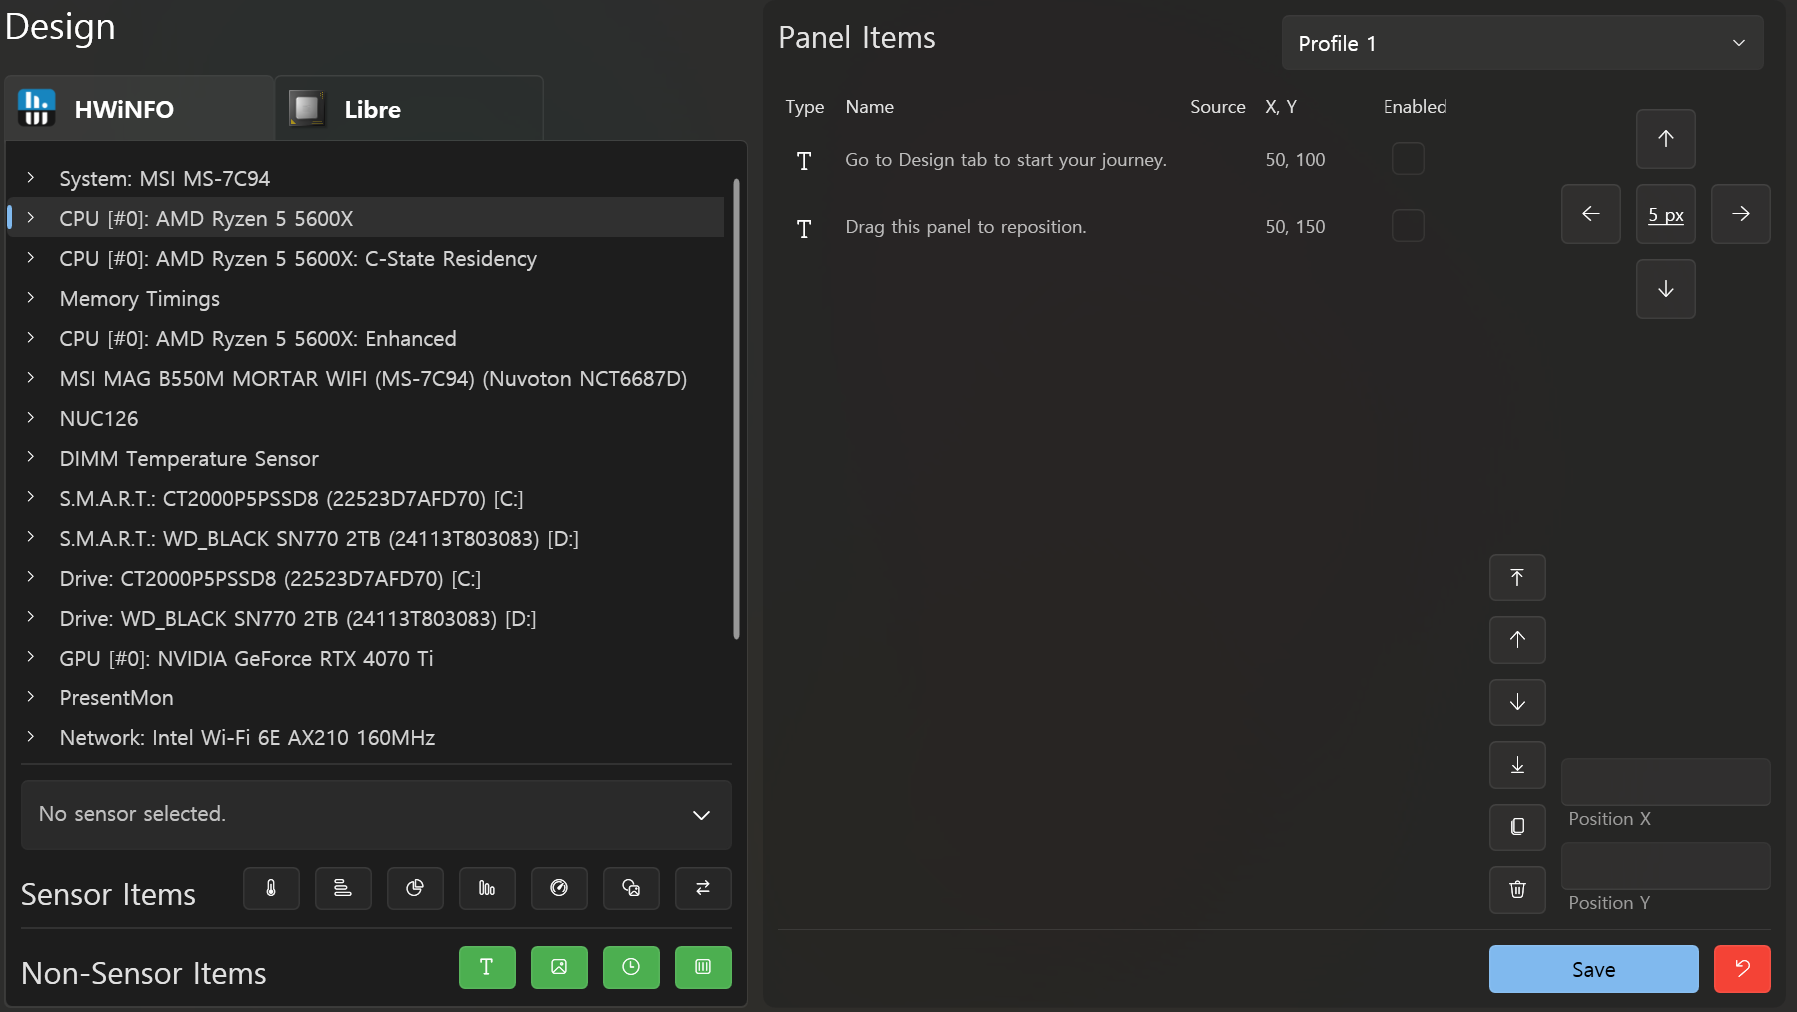1797x1012 pixels.
Task: Select MSI MAG B550M MORTAR WIFI row
Action: (x=366, y=378)
